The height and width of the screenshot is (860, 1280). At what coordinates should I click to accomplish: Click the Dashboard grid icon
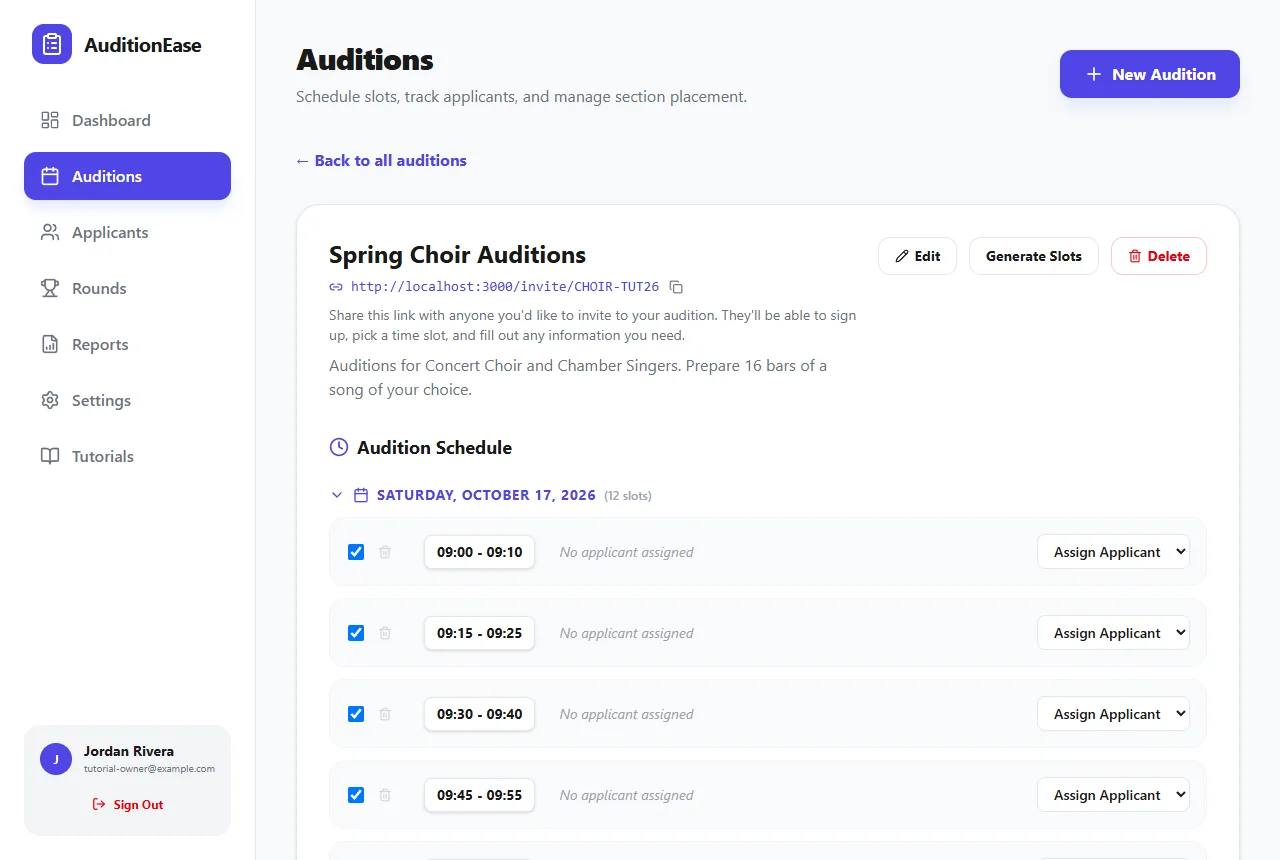tap(50, 120)
